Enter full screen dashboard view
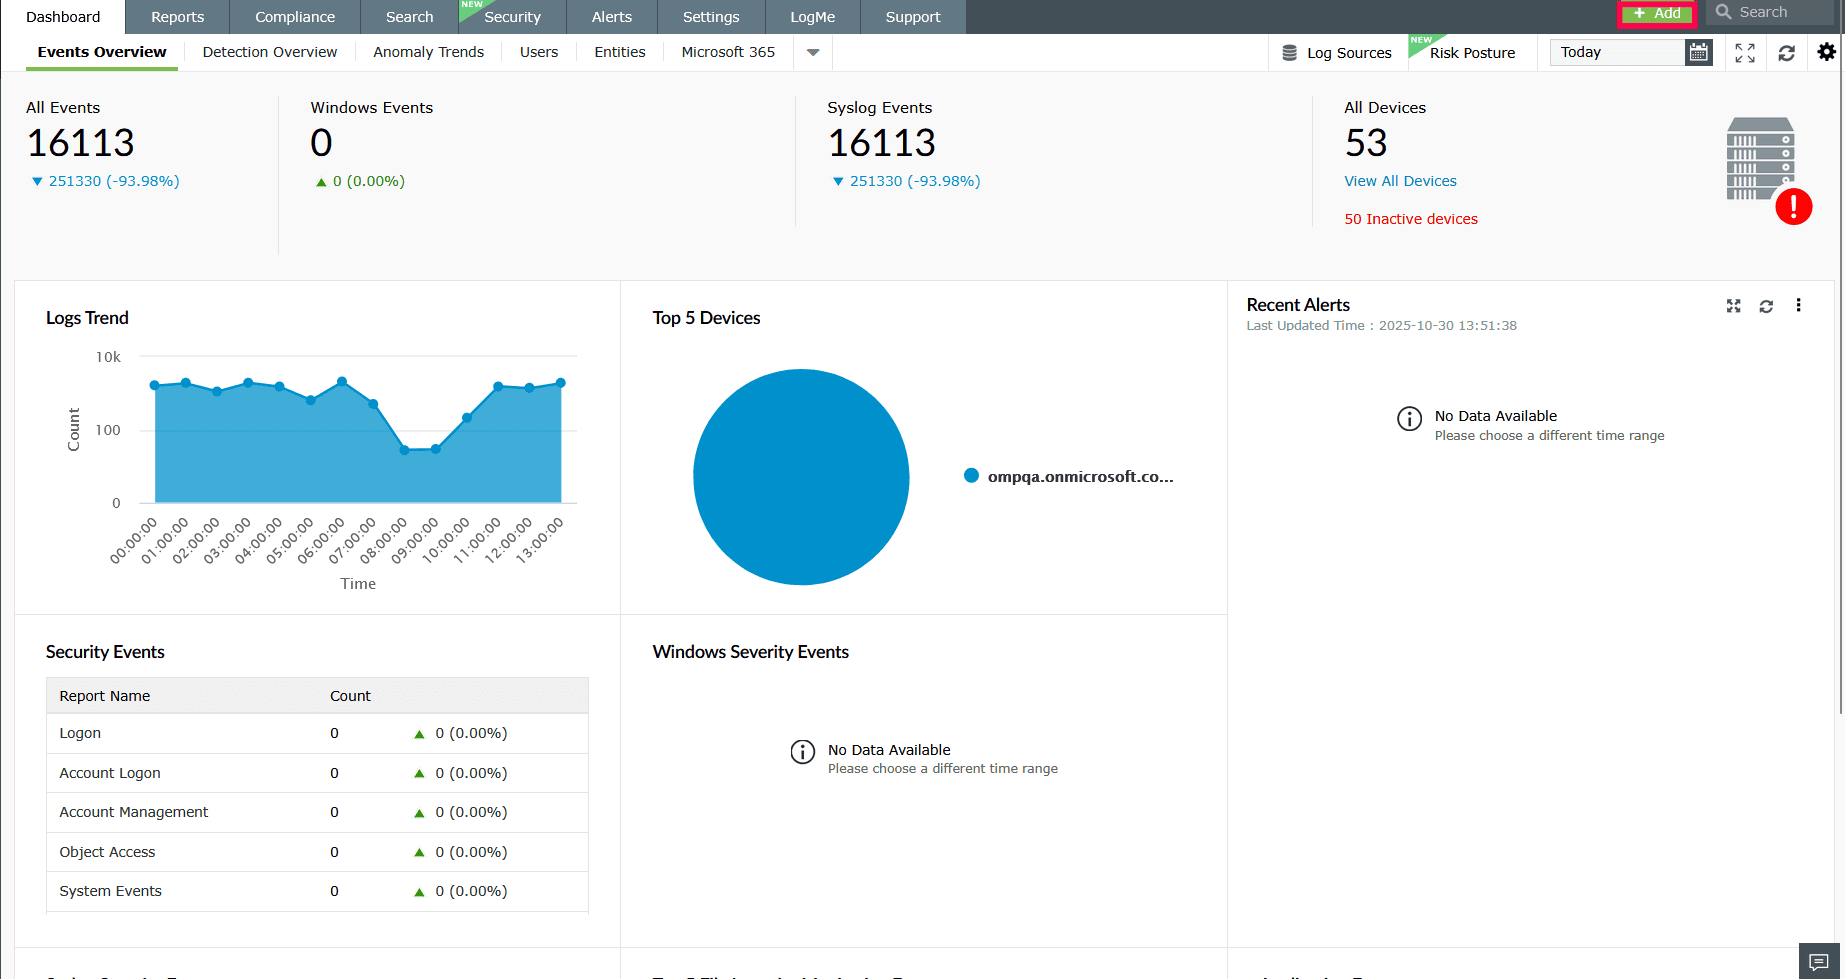Screen dimensions: 1845x979 (x=1745, y=53)
